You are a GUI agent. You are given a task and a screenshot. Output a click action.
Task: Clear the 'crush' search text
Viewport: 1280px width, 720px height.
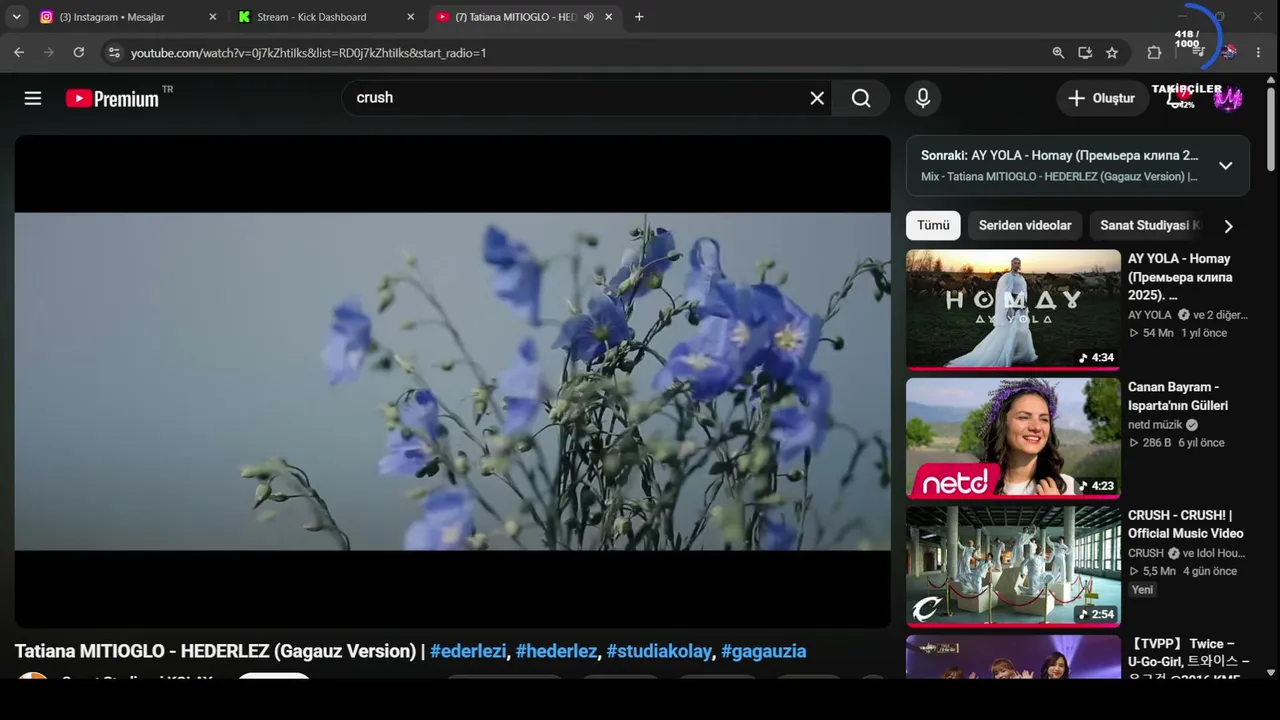click(817, 98)
